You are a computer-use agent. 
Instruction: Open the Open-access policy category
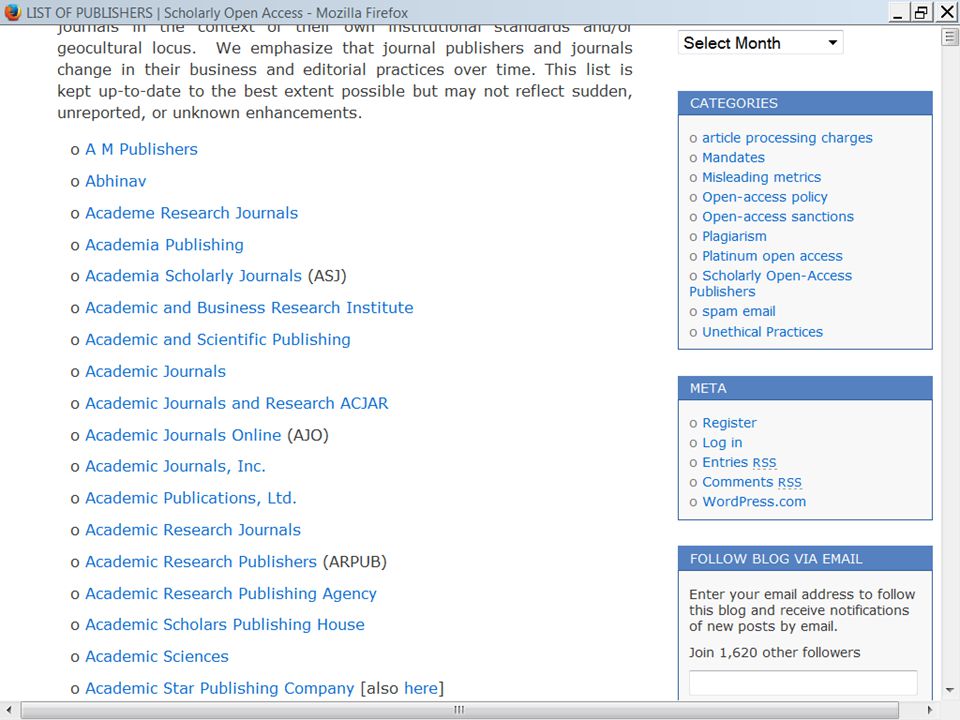[x=765, y=197]
